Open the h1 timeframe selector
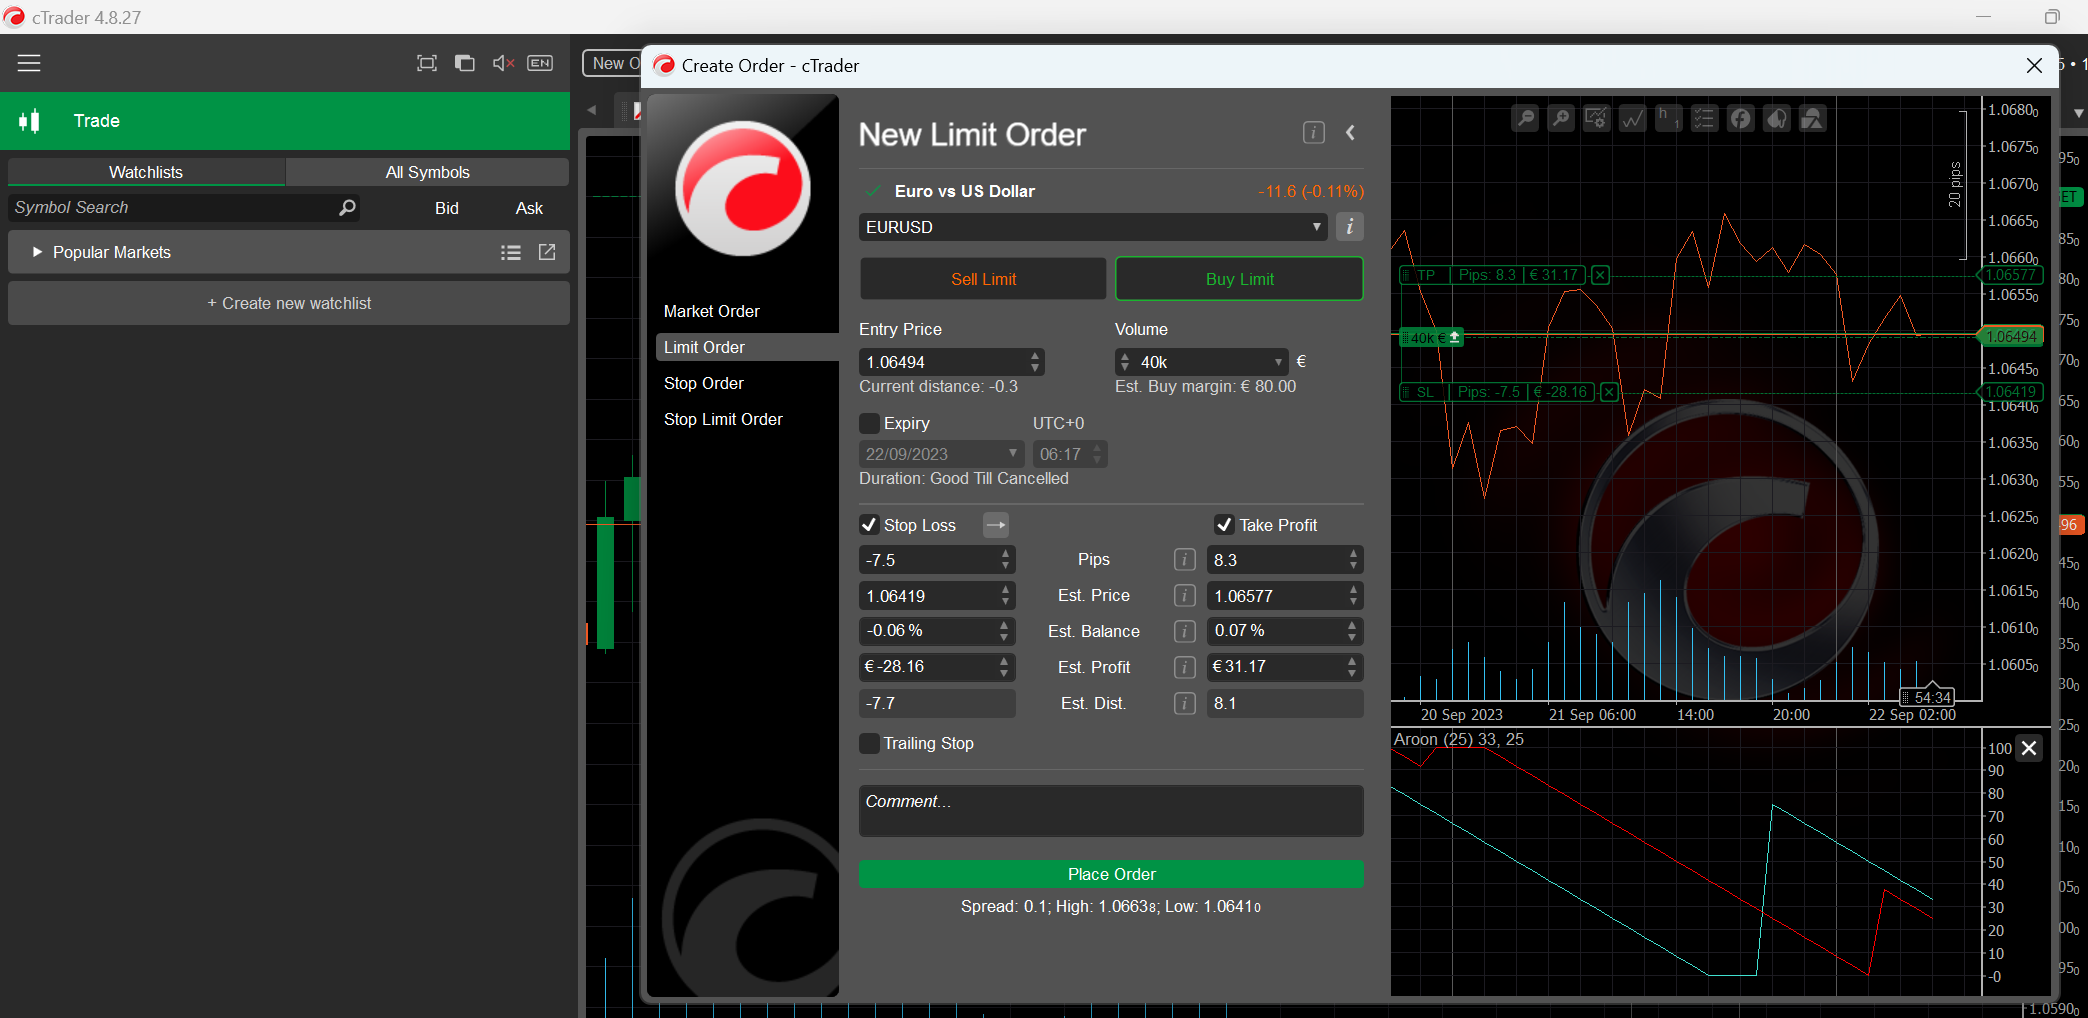 click(1669, 119)
